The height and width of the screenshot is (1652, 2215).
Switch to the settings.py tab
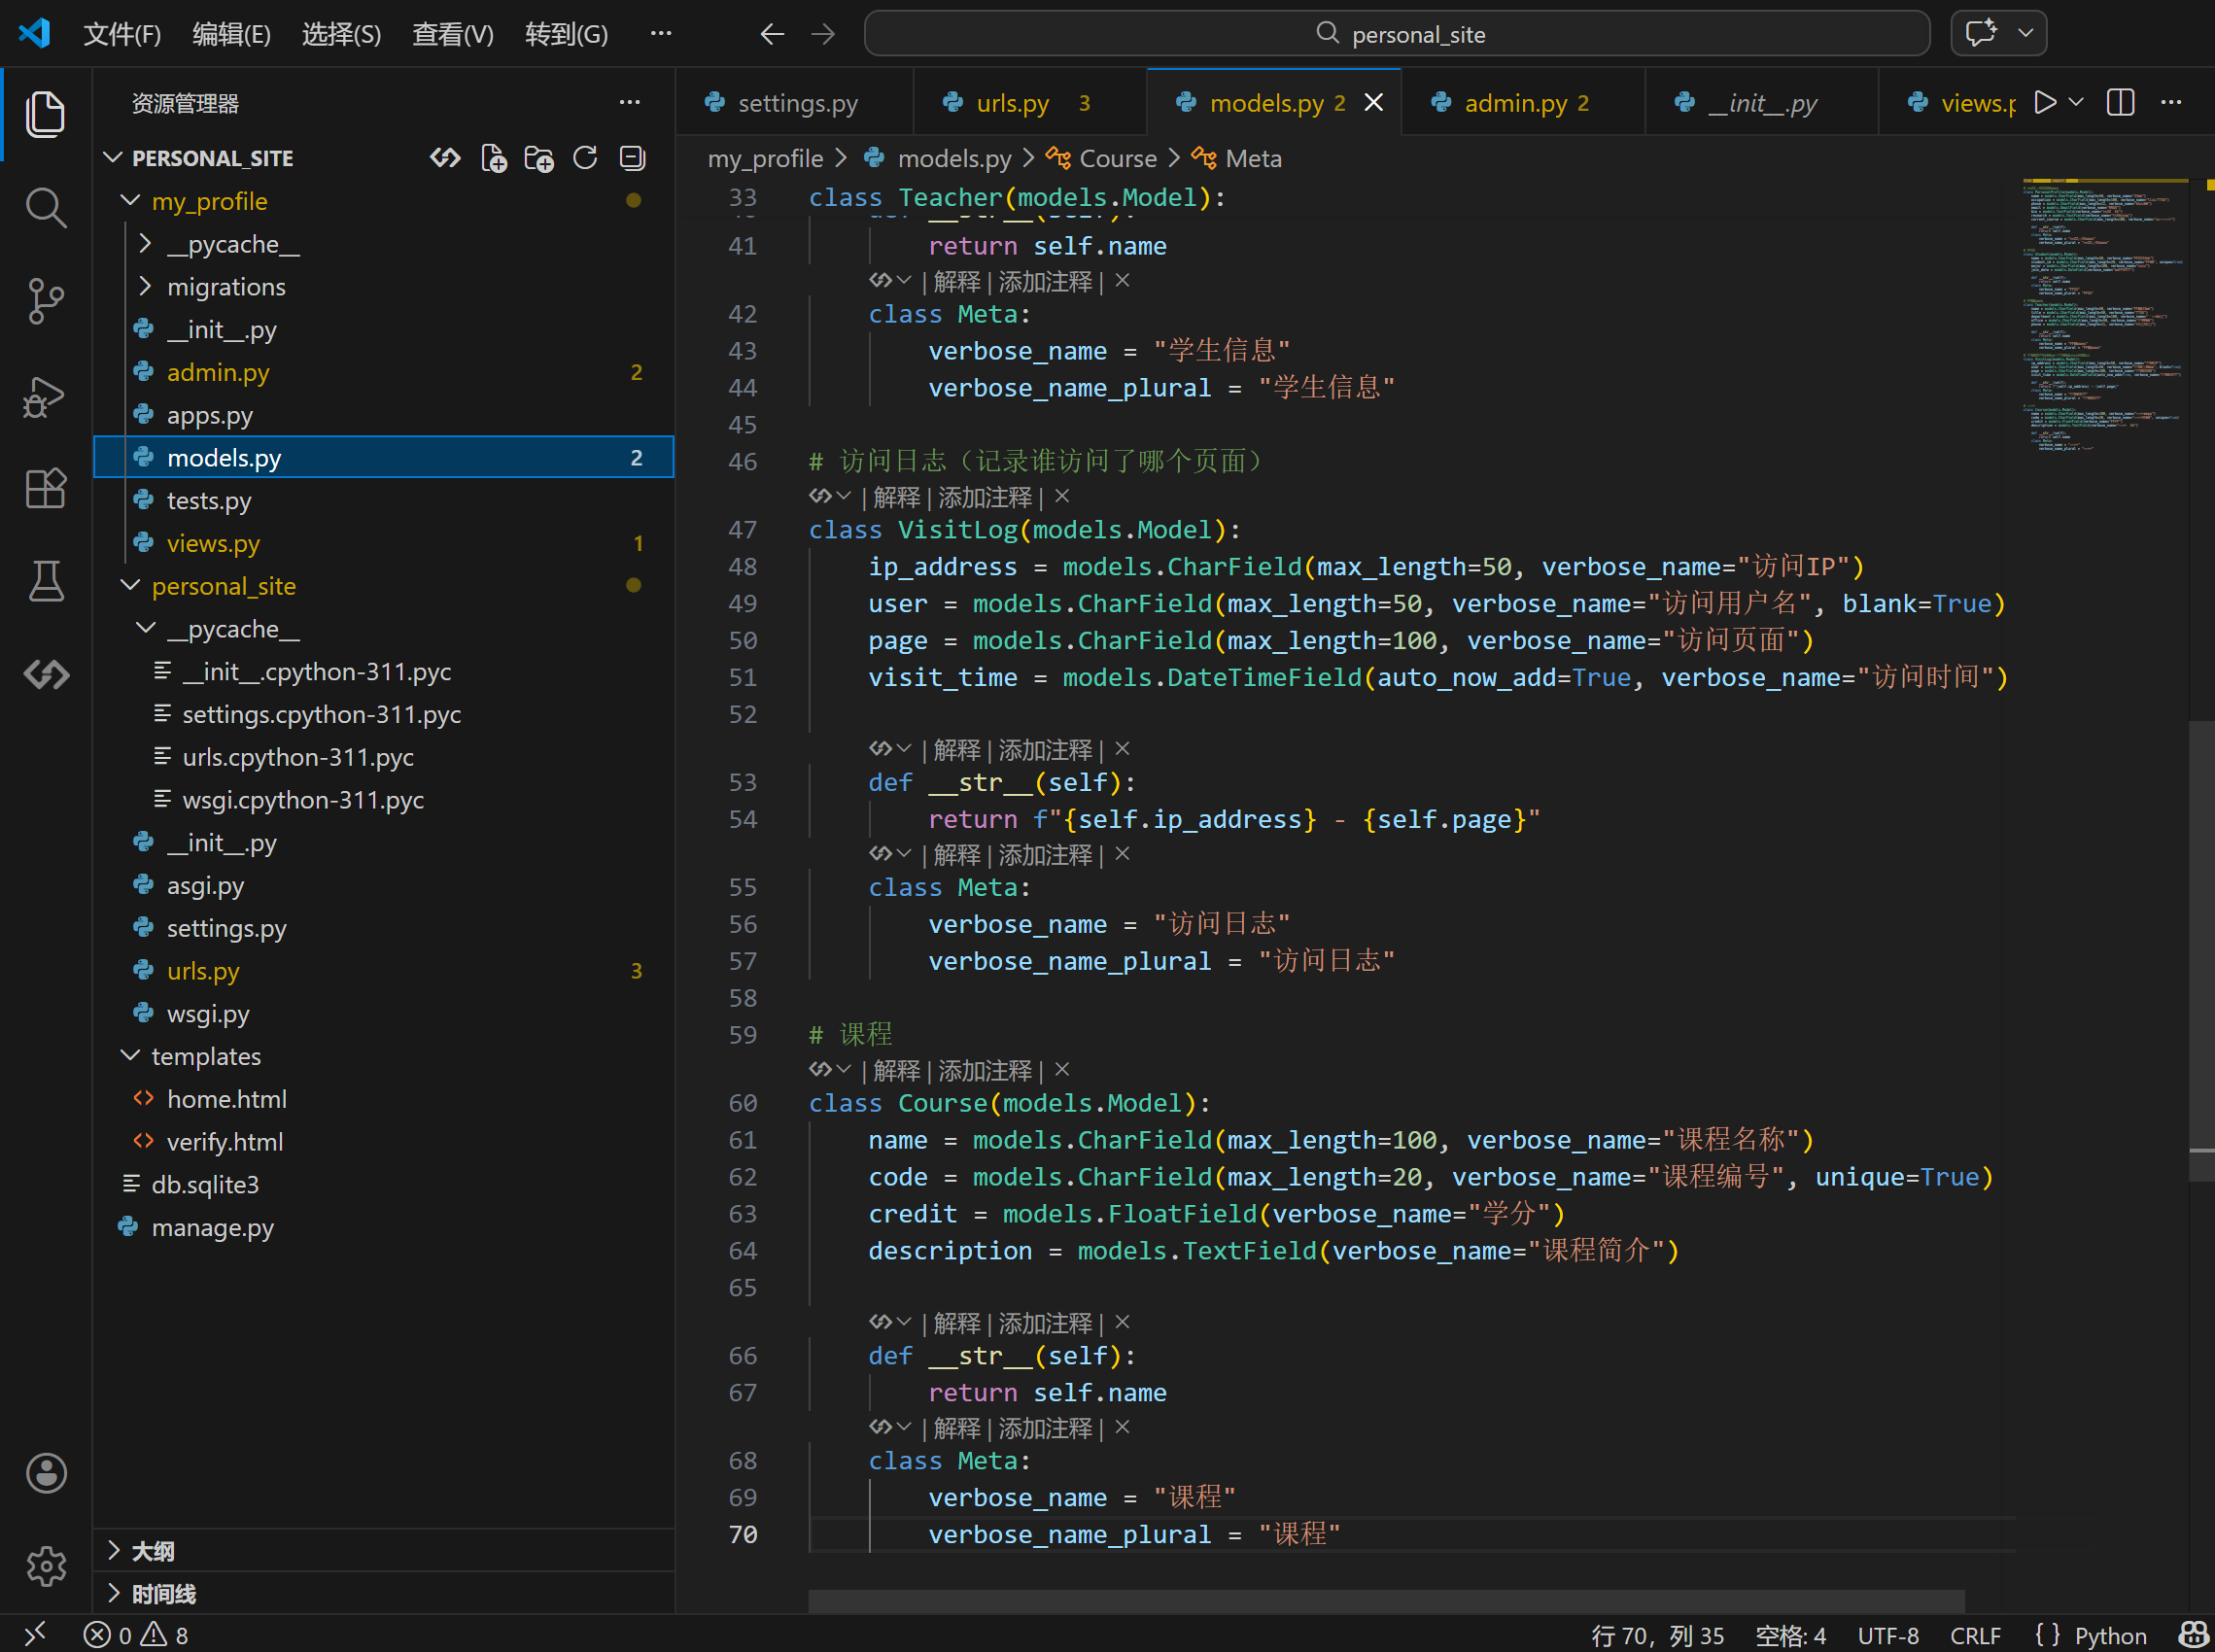(x=797, y=103)
